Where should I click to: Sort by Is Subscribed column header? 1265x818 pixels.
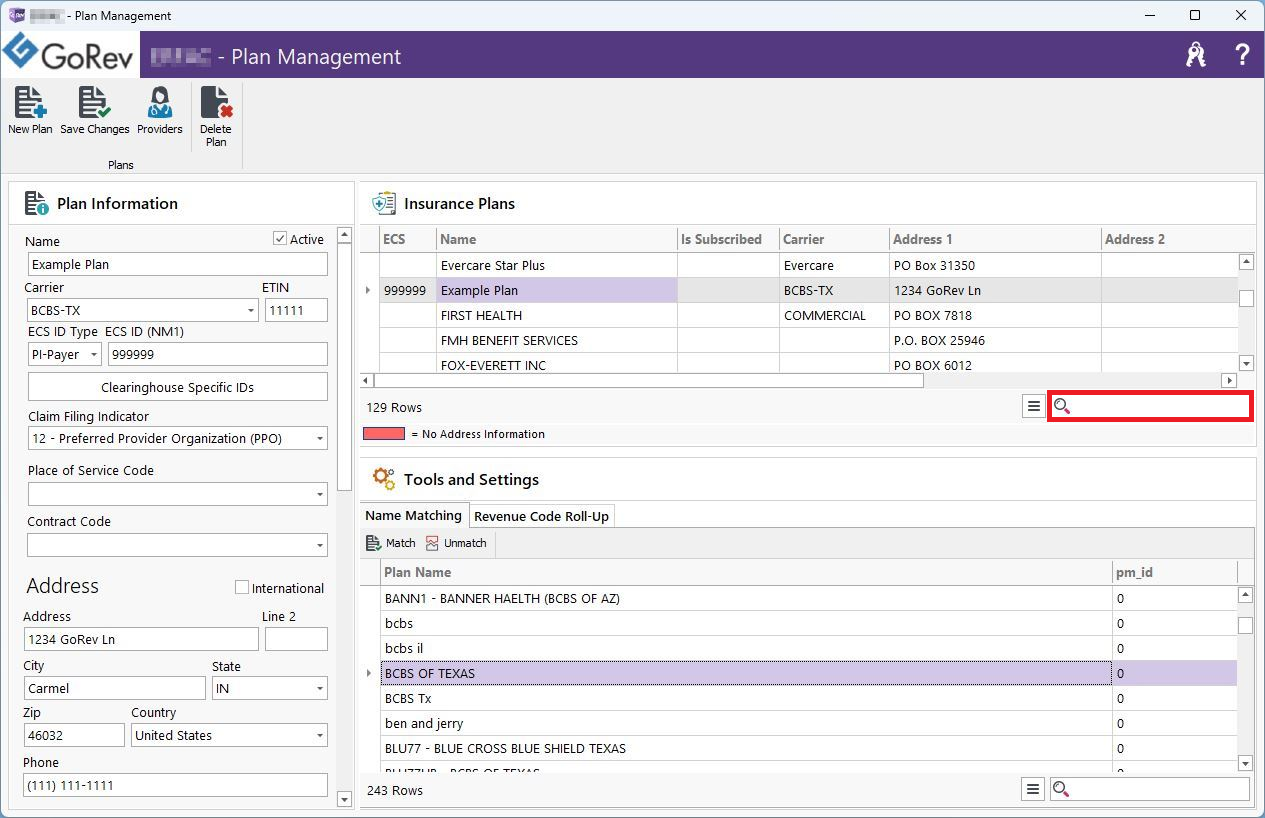[728, 239]
